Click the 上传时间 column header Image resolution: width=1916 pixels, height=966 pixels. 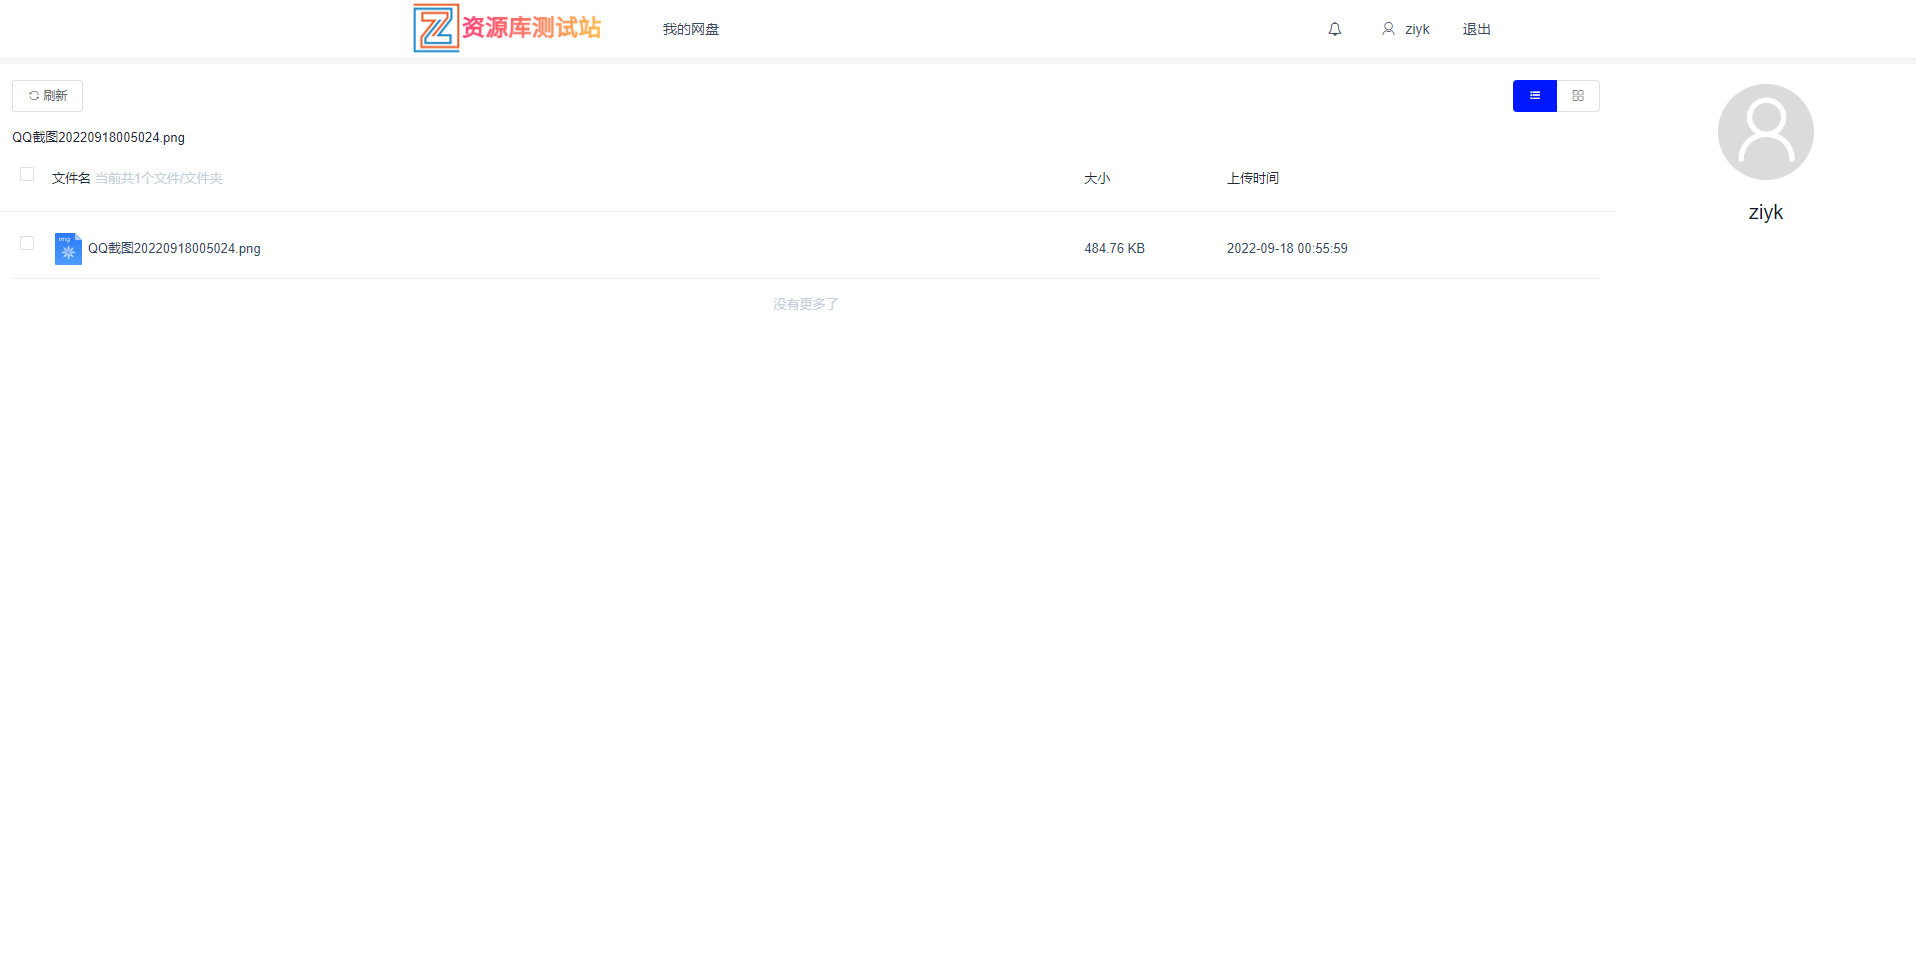coord(1253,178)
